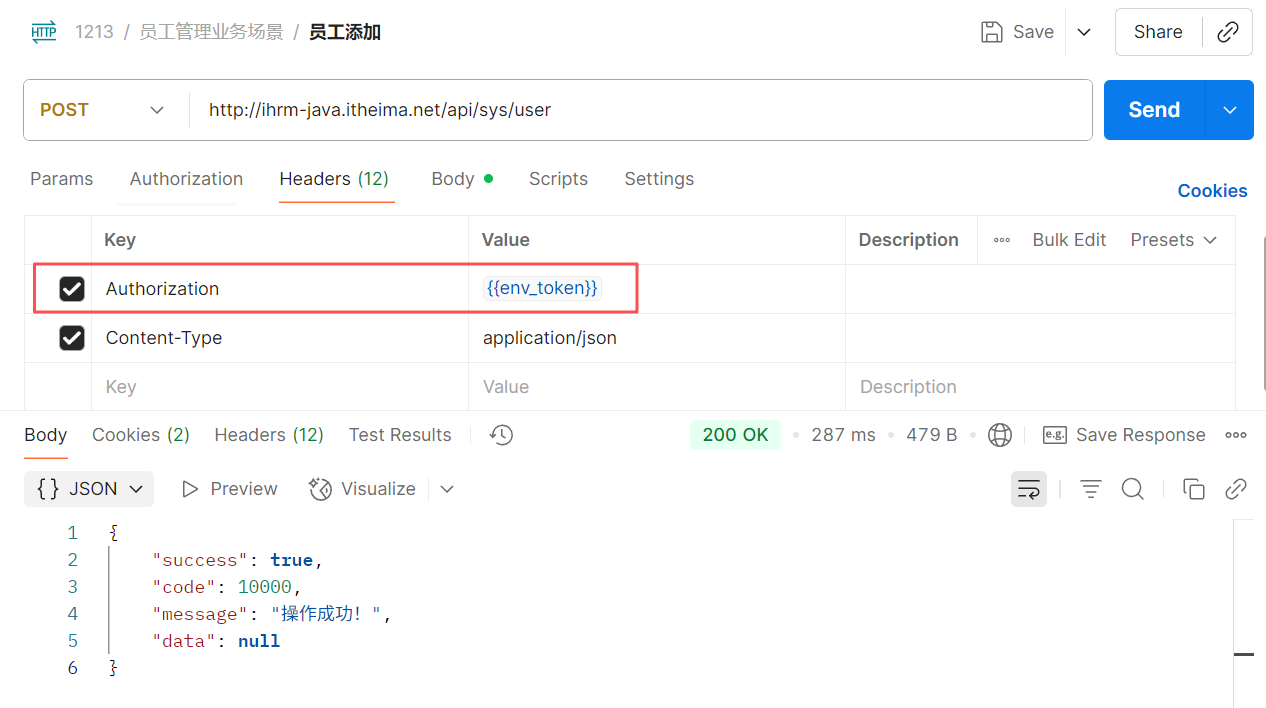Screen dimensions: 1266x708
Task: Click Bulk Edit for headers
Action: pos(1069,240)
